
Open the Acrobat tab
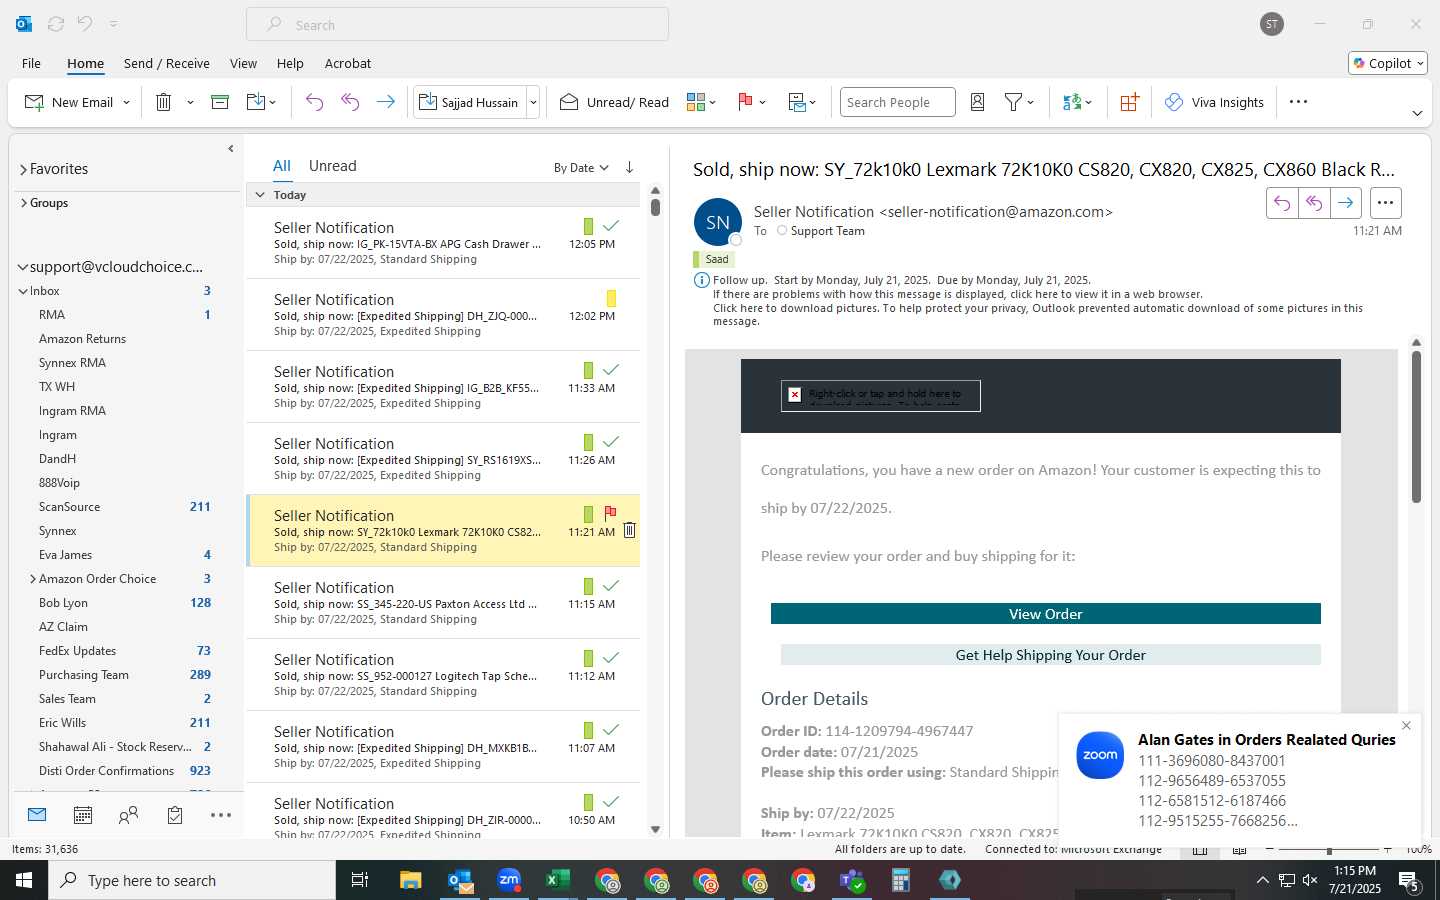coord(348,63)
